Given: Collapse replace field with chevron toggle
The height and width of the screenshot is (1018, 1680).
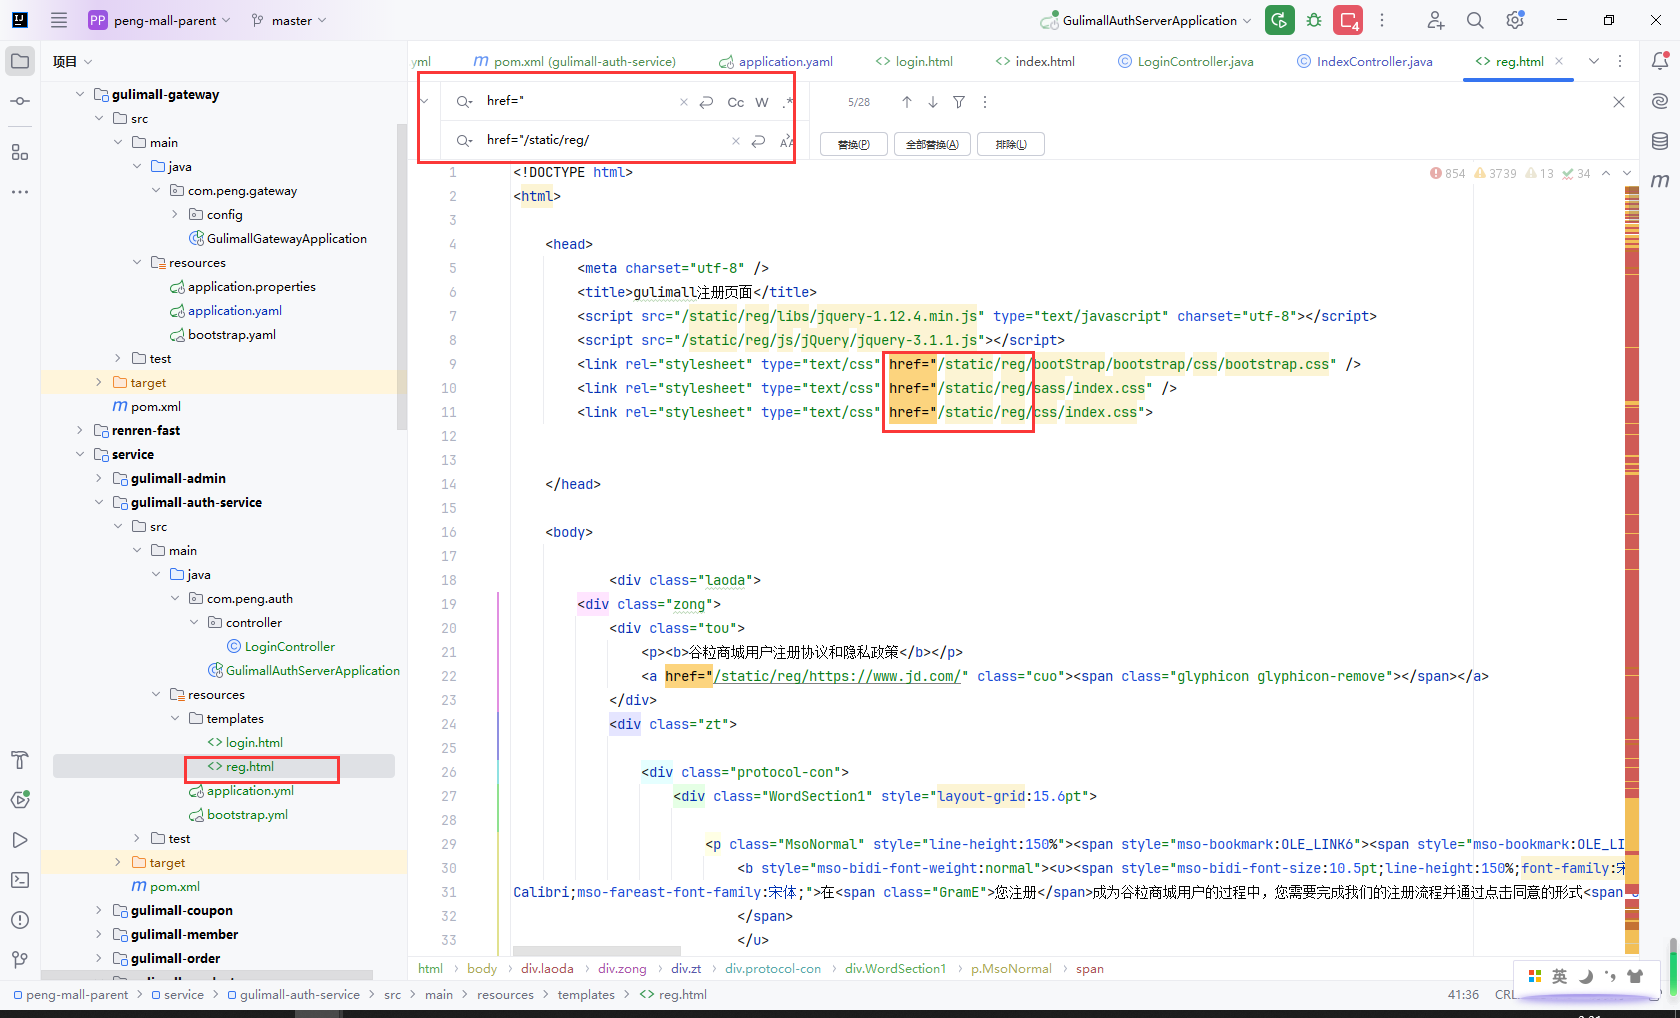Looking at the screenshot, I should point(424,101).
